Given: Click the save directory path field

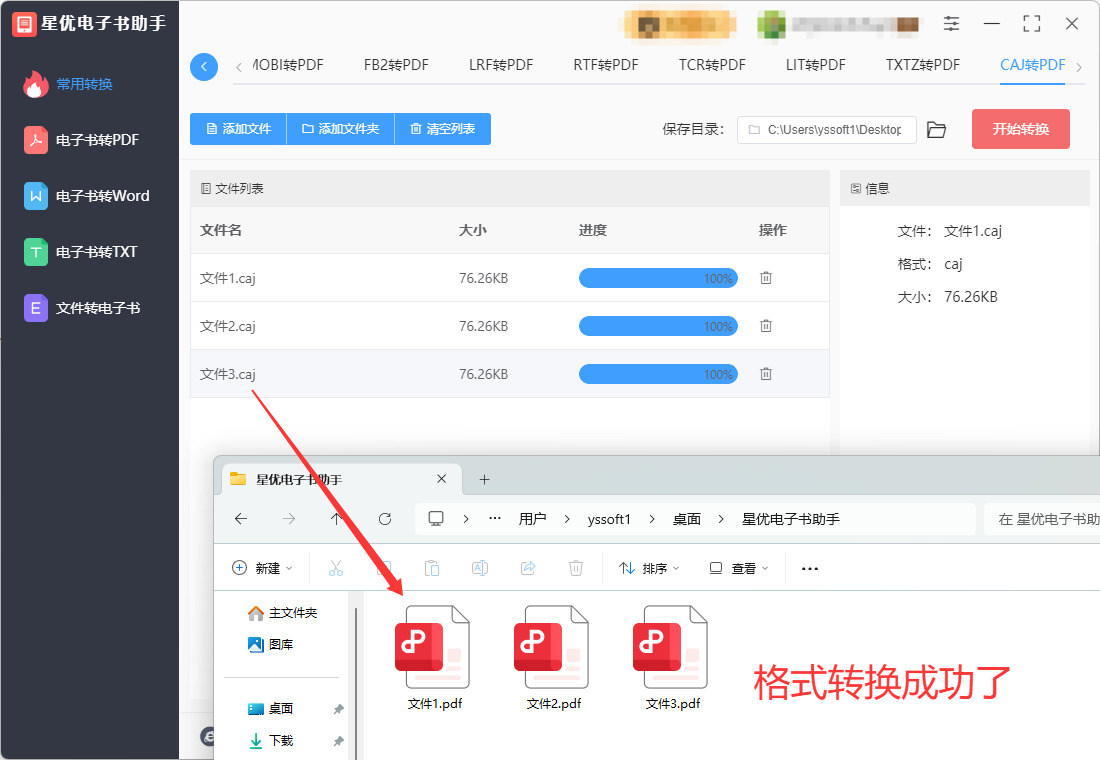Looking at the screenshot, I should point(826,130).
